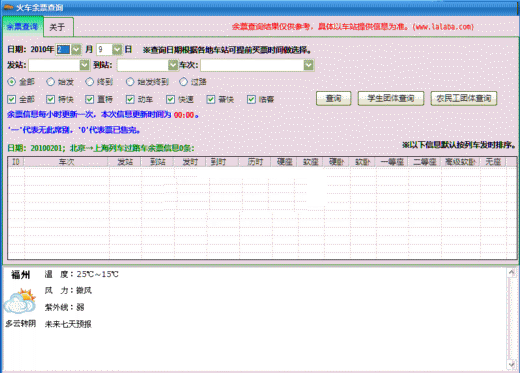Screen dimensions: 520x373
Task: Toggle the 快速 checkbox
Action: (x=171, y=99)
